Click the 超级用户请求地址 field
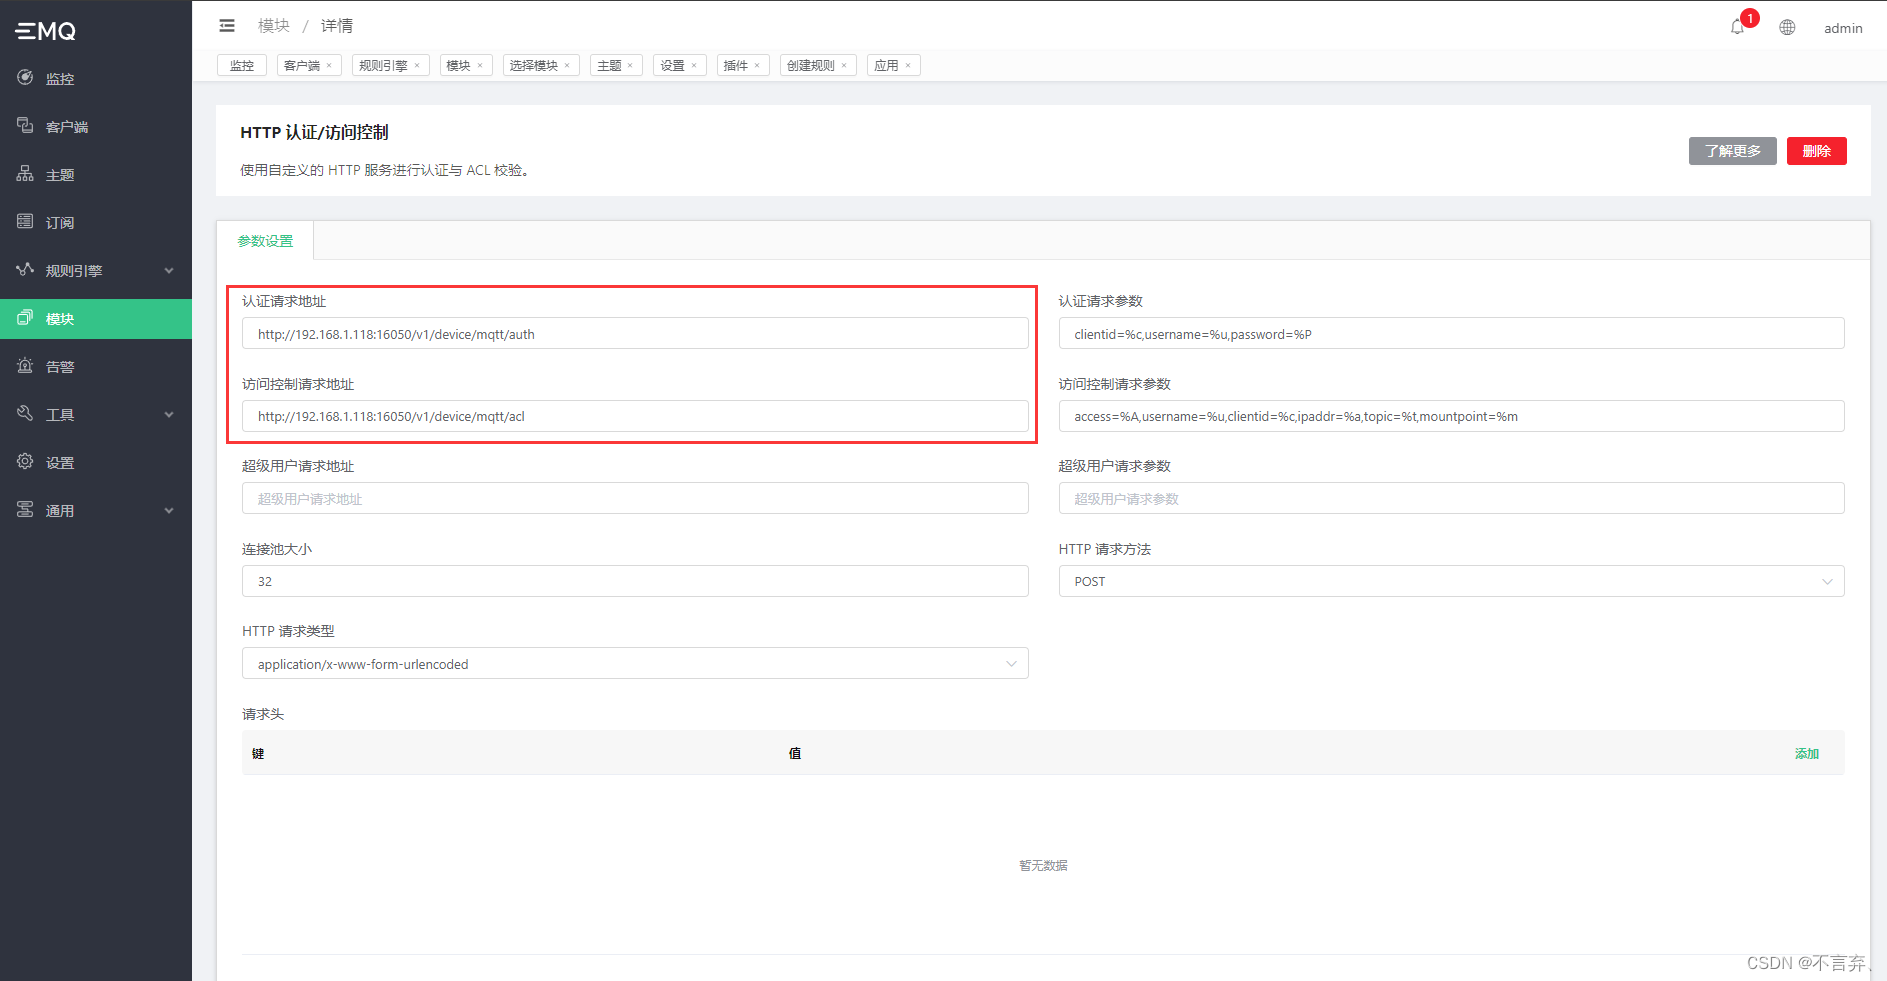This screenshot has height=981, width=1887. tap(635, 499)
